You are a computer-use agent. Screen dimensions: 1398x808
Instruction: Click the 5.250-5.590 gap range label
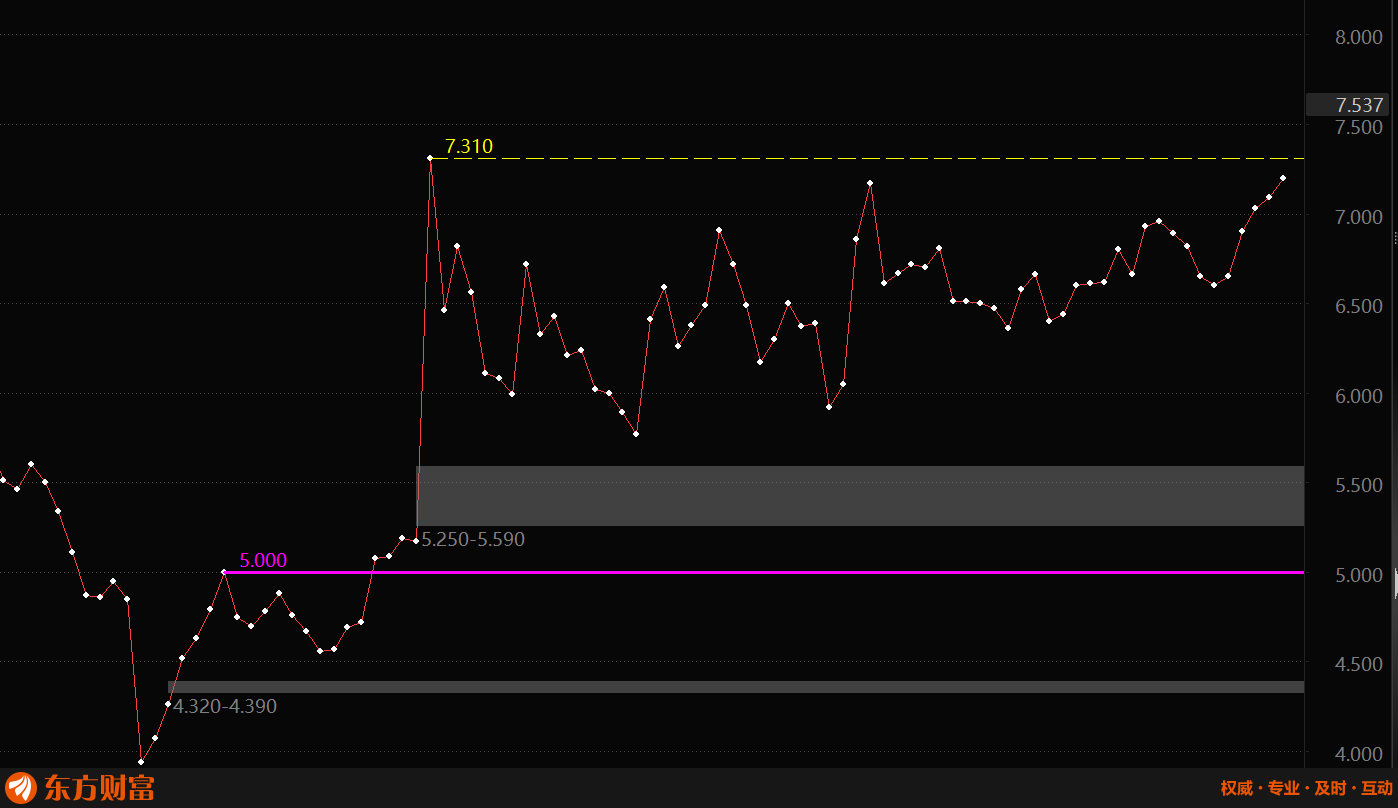coord(473,540)
